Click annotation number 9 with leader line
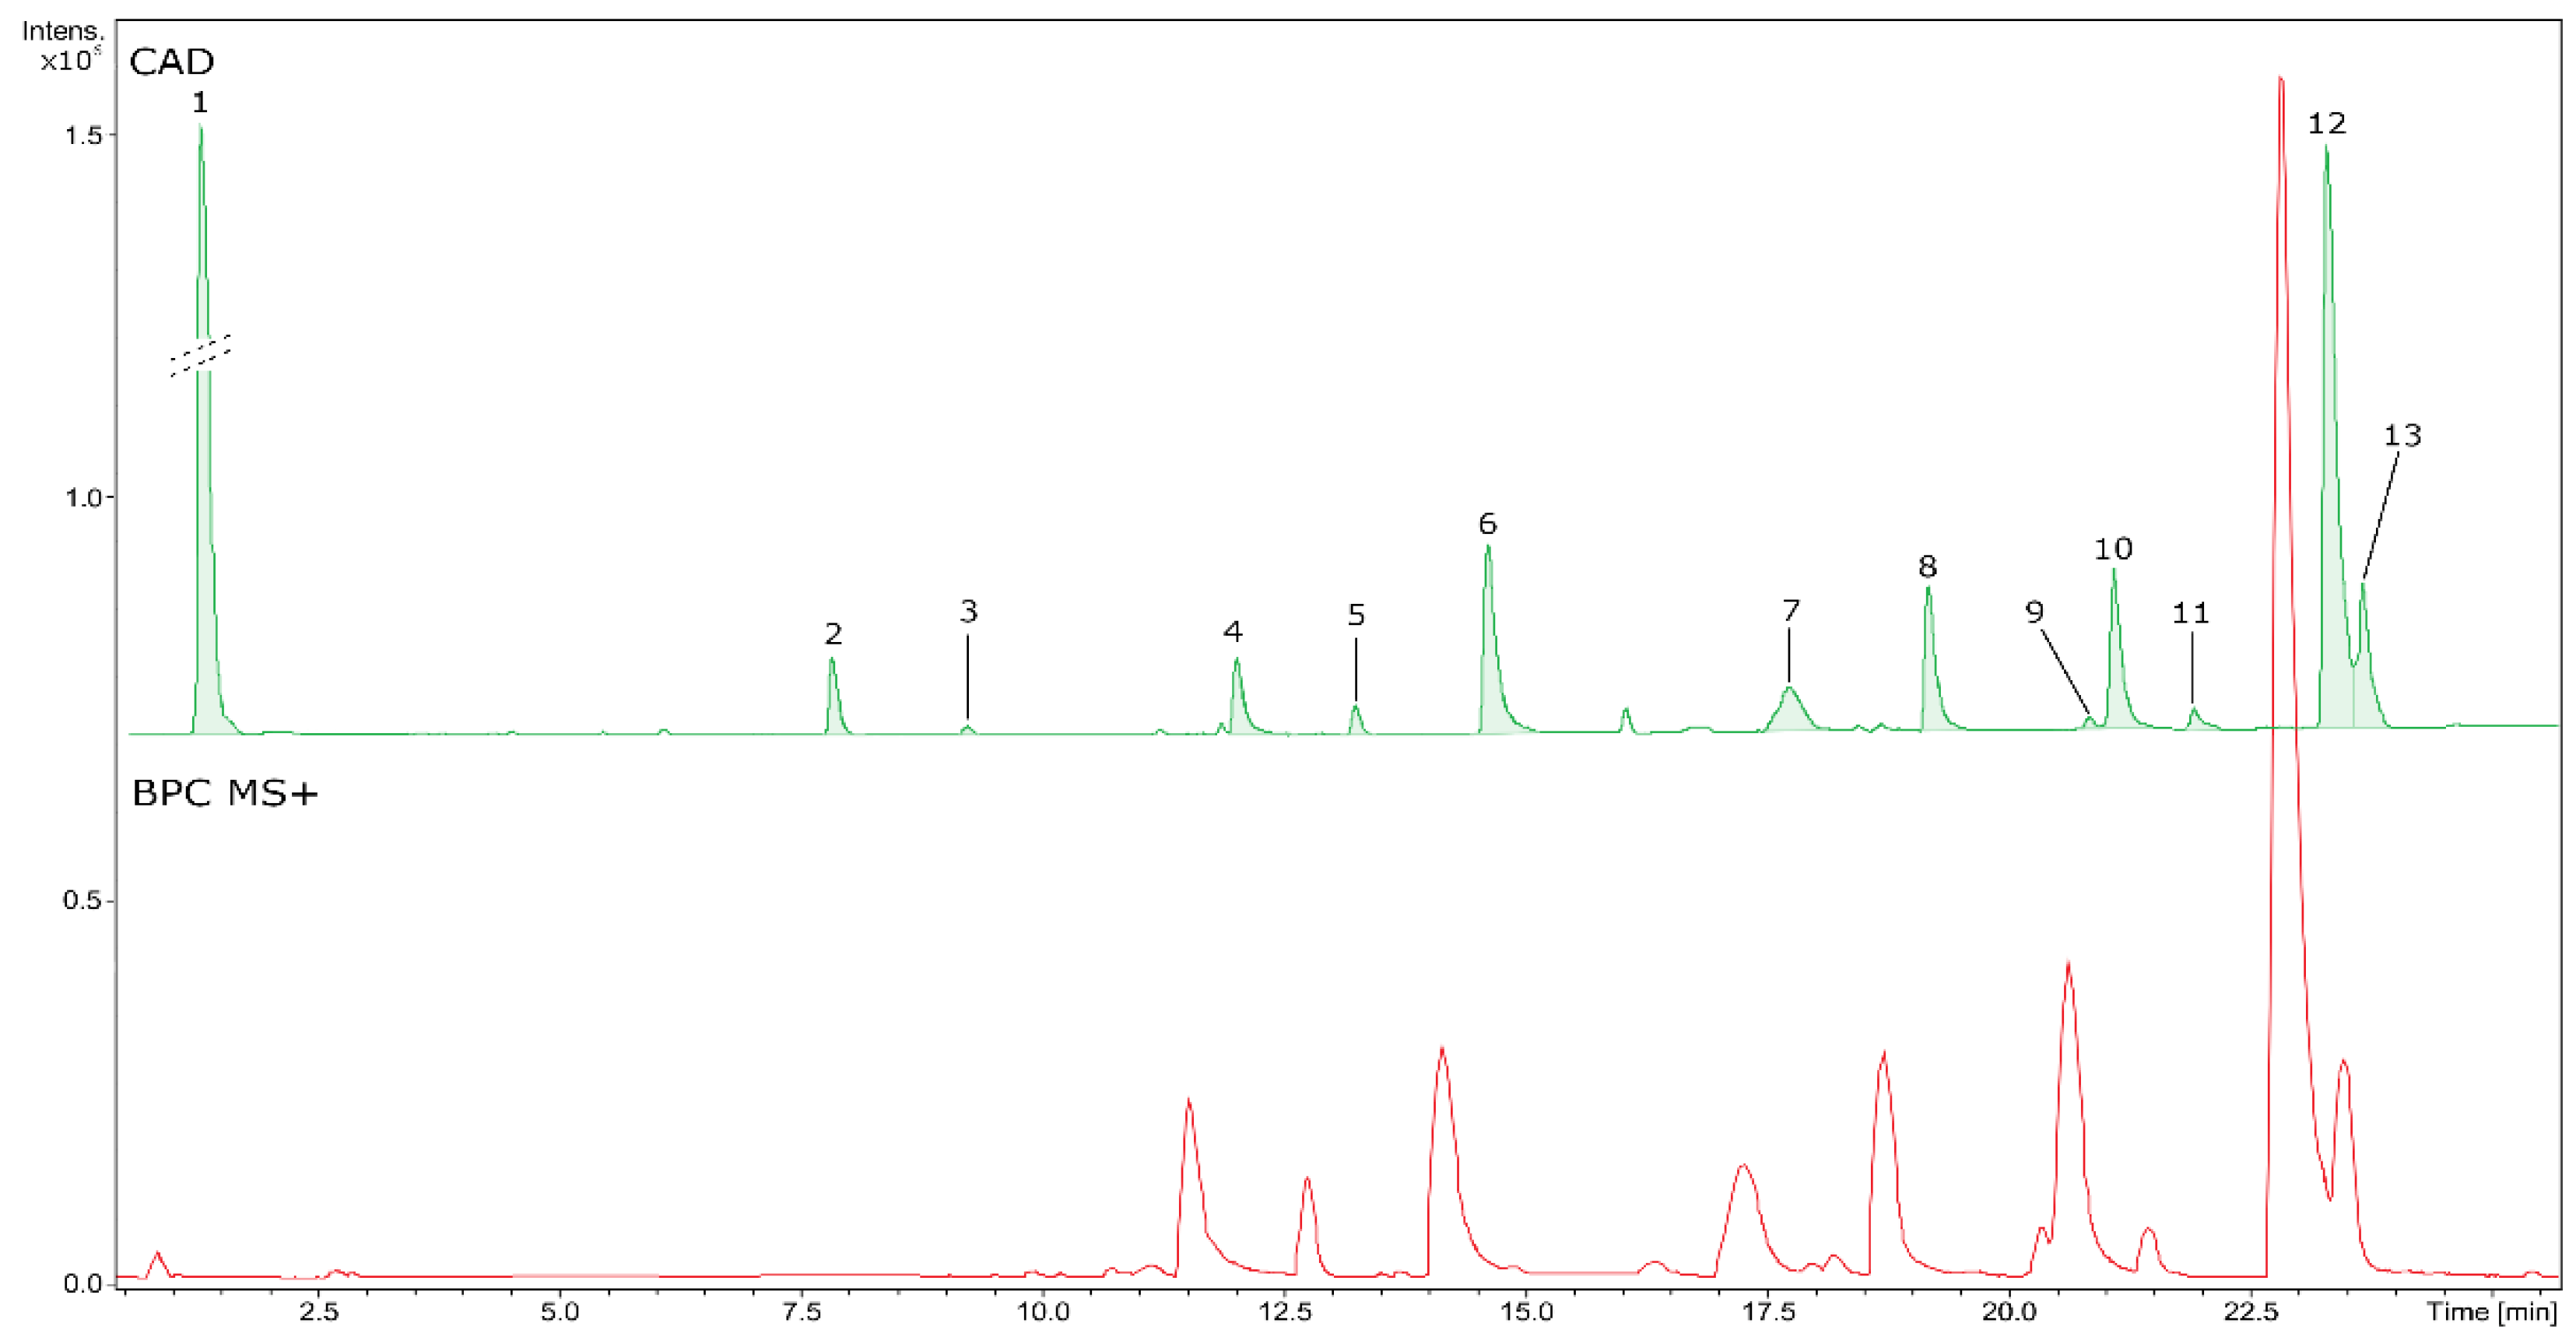Image resolution: width=2576 pixels, height=1337 pixels. (x=2034, y=612)
